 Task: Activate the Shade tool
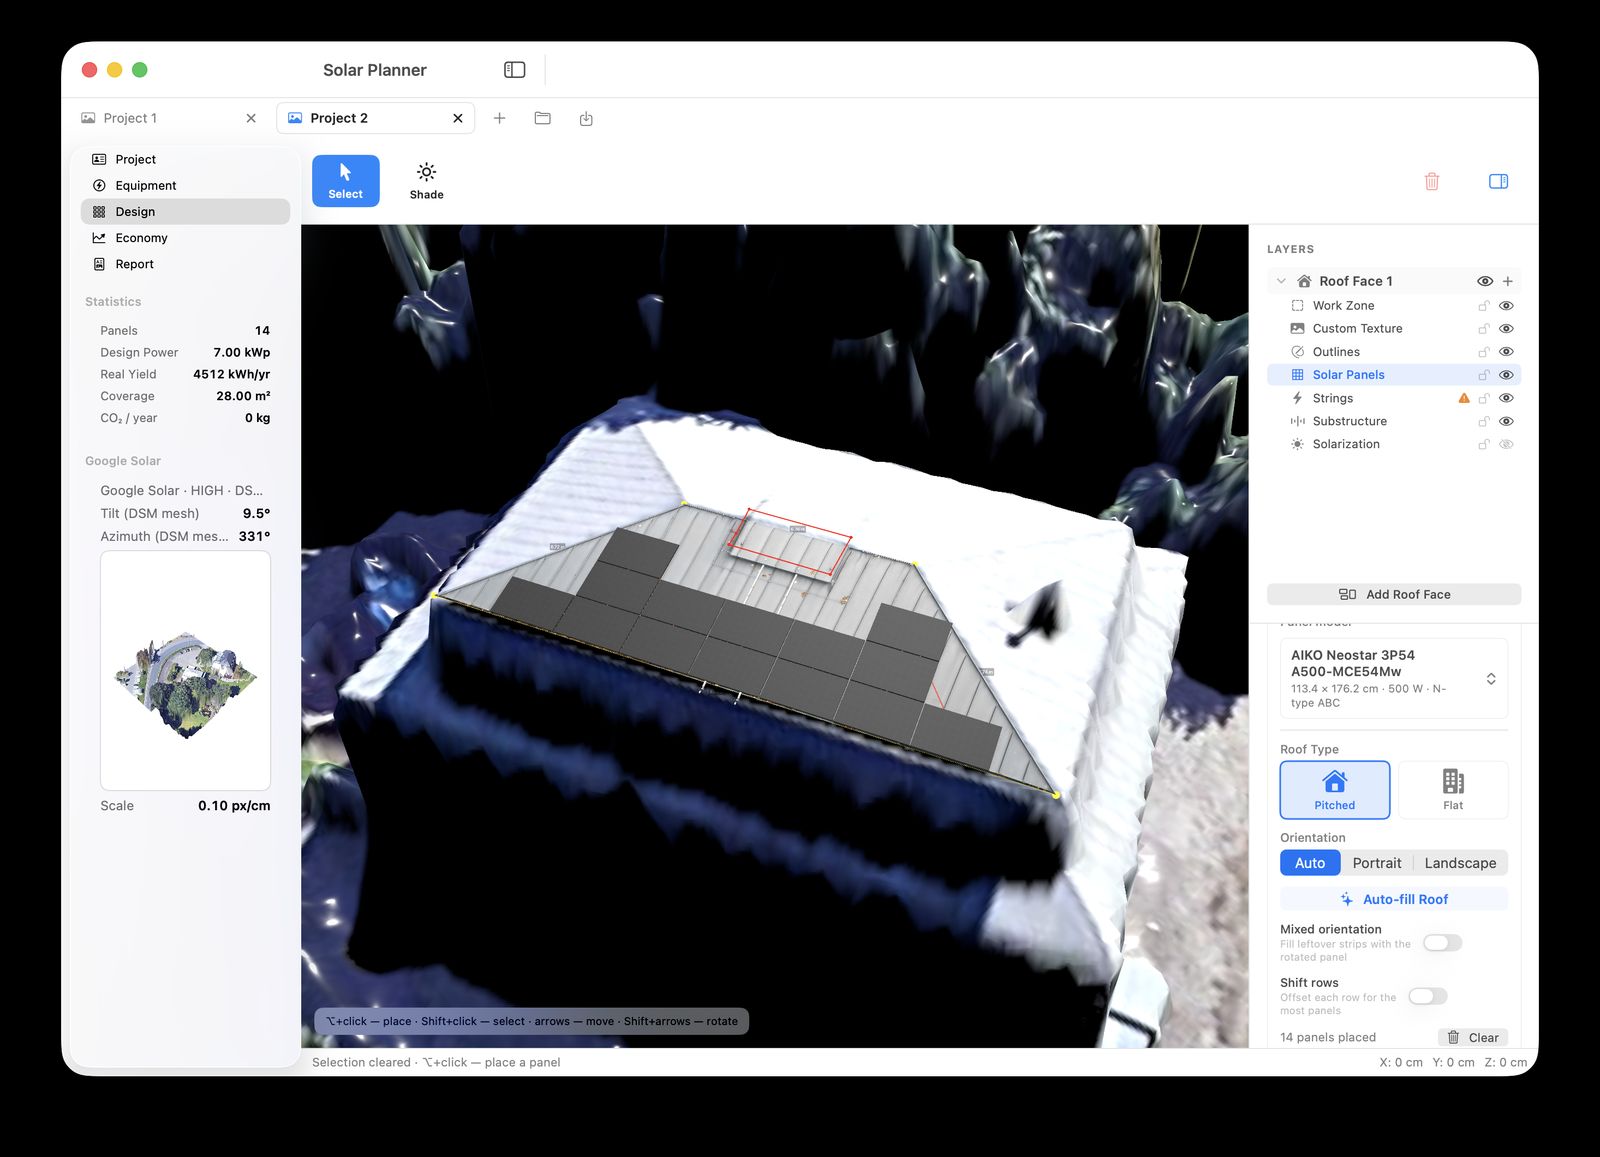tap(426, 181)
